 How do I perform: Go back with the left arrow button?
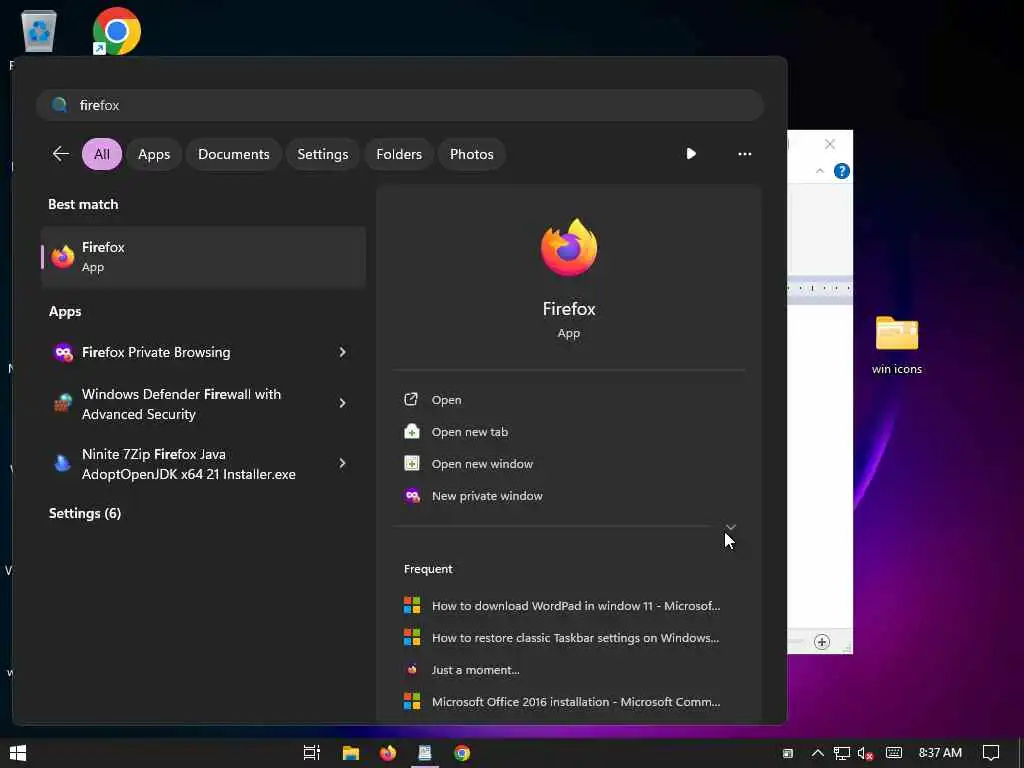(60, 154)
